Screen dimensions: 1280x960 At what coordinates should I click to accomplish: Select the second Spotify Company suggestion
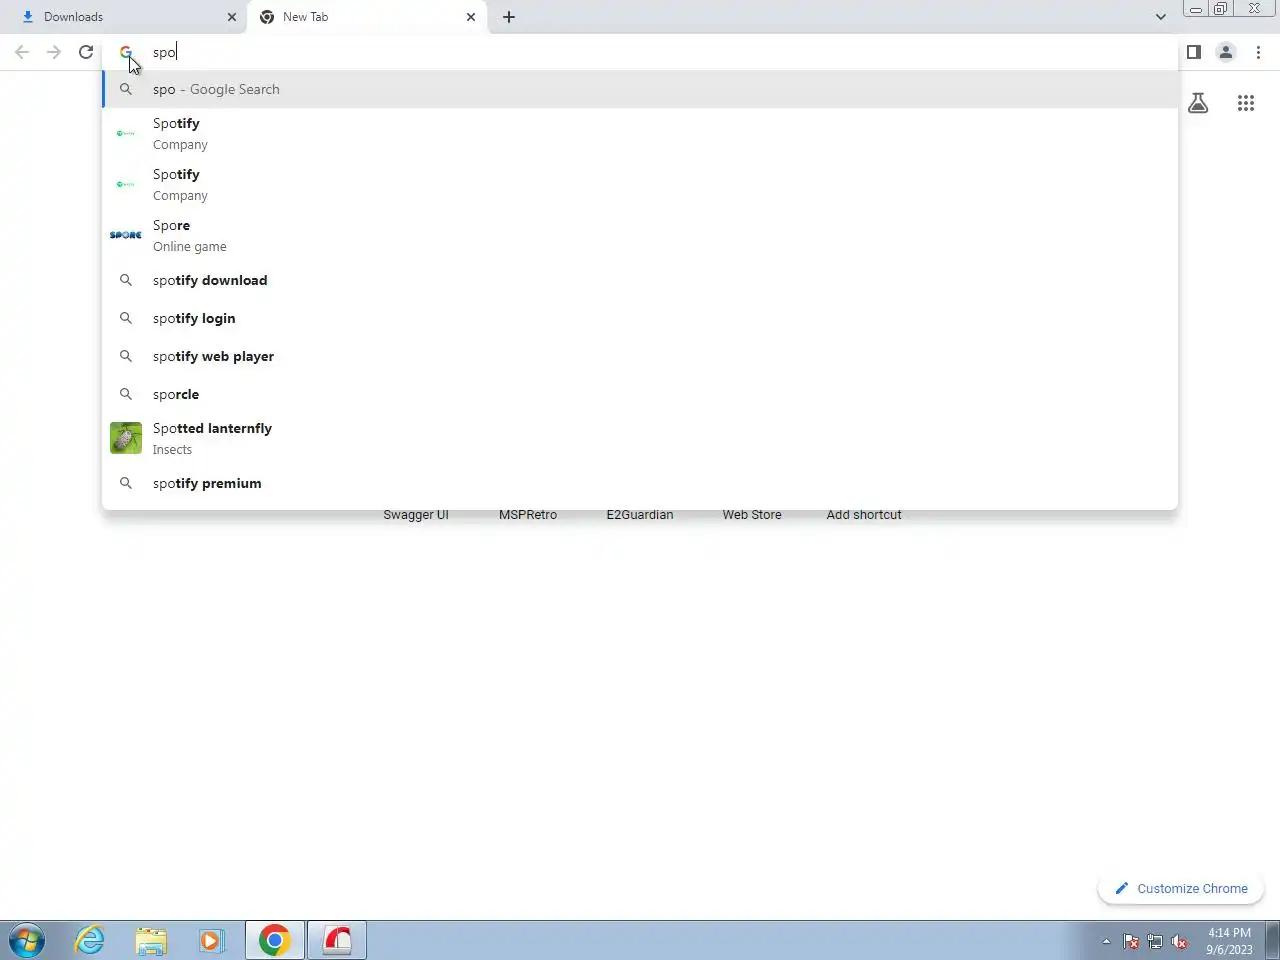(x=640, y=184)
